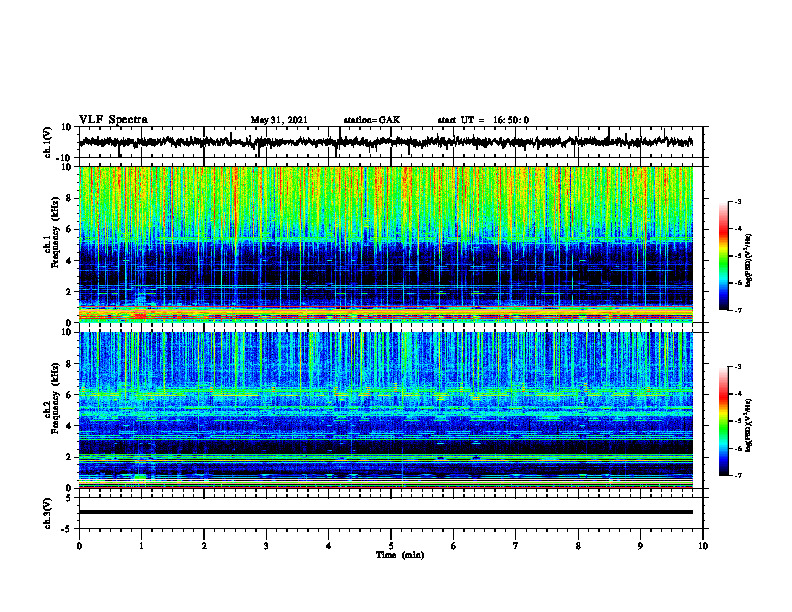The image size is (792, 612).
Task: Click the ch.1 color bar log(PSD) units label
Action: coord(749,261)
